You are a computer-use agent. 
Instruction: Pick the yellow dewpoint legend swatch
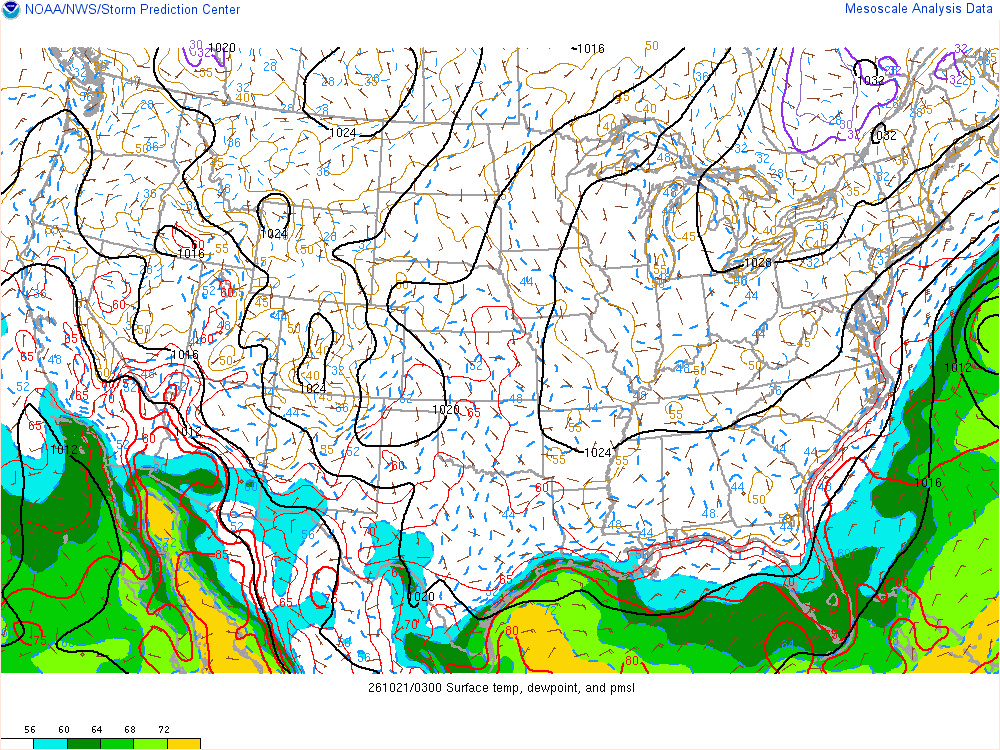click(x=184, y=744)
